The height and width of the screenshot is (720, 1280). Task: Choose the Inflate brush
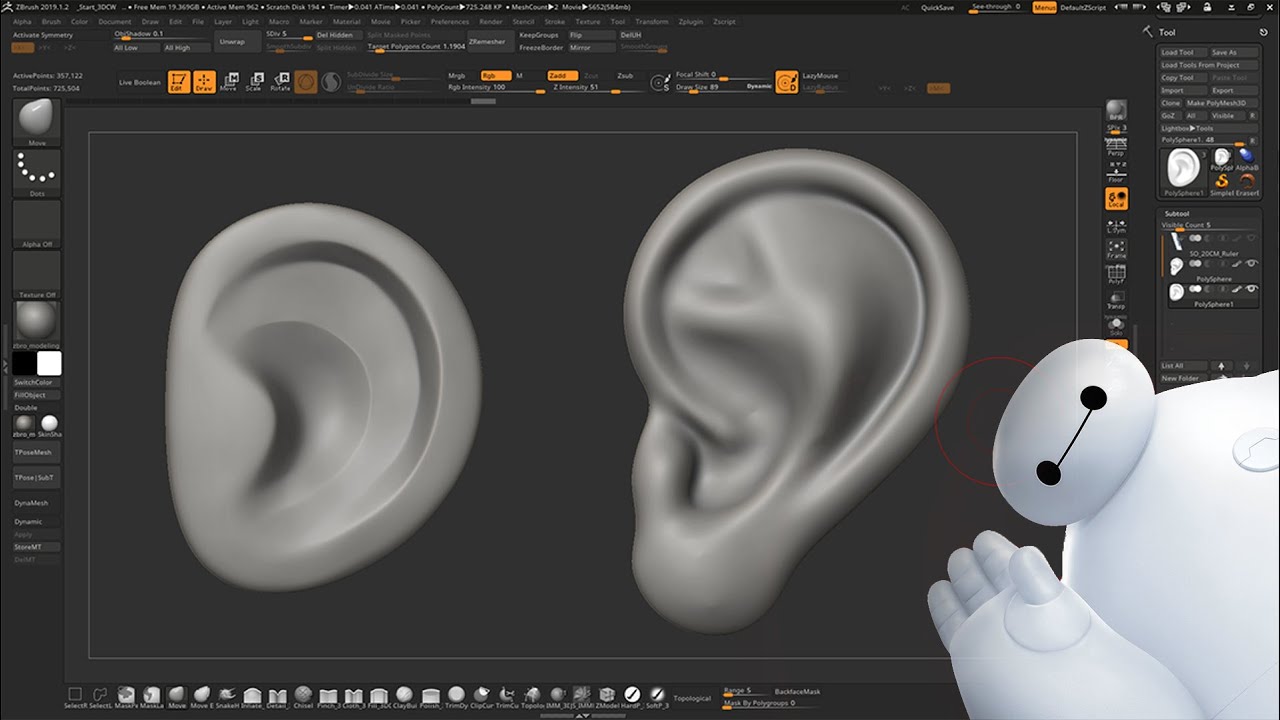pyautogui.click(x=252, y=697)
